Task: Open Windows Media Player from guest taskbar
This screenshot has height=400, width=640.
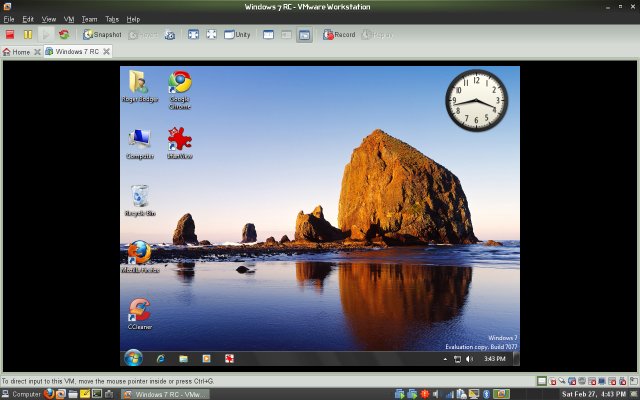Action: (x=207, y=359)
